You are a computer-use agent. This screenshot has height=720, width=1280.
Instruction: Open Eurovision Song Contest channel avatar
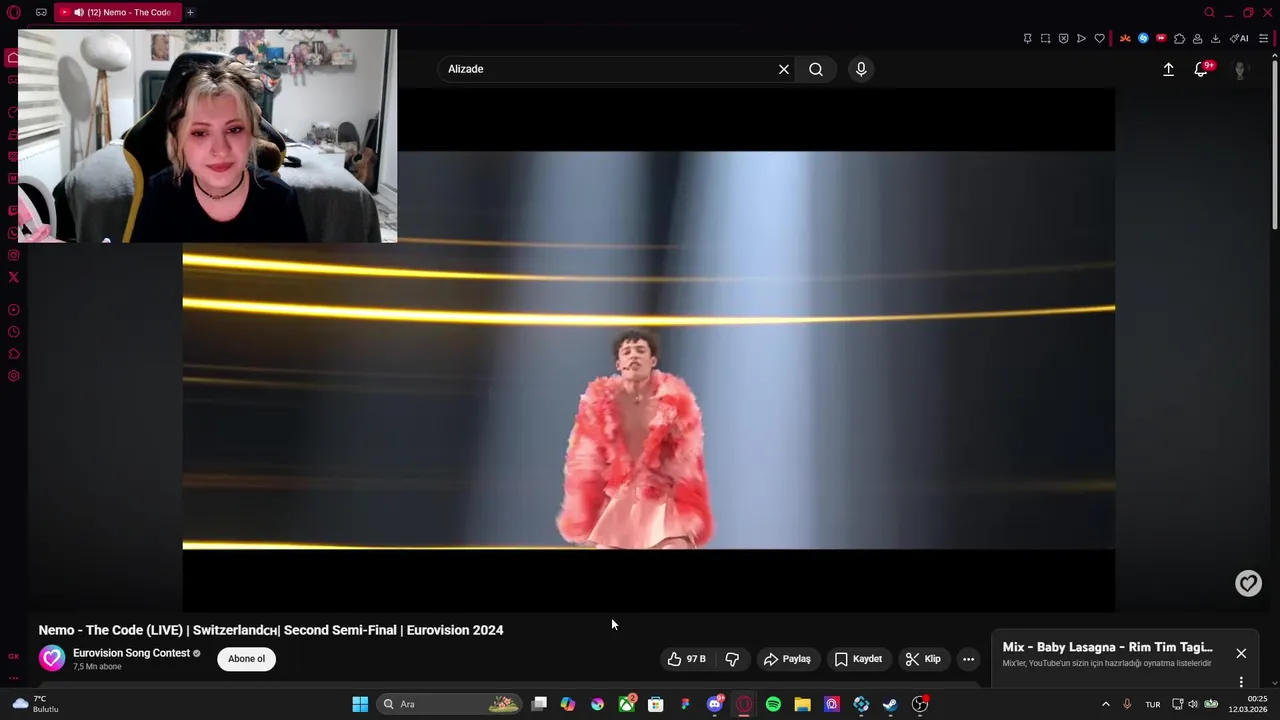(x=52, y=658)
